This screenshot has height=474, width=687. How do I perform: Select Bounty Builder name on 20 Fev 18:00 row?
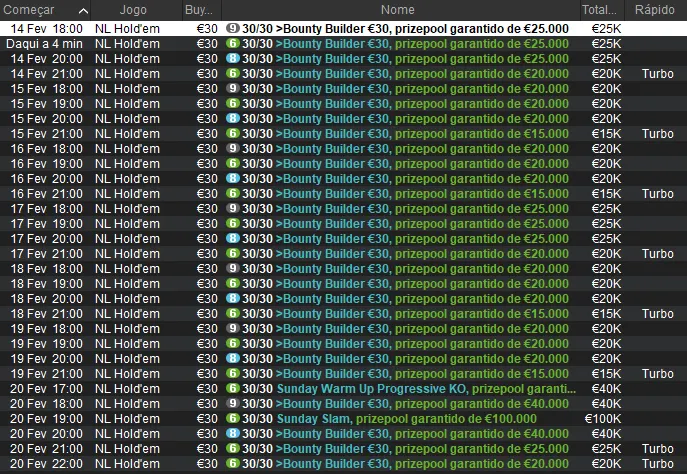click(x=422, y=404)
